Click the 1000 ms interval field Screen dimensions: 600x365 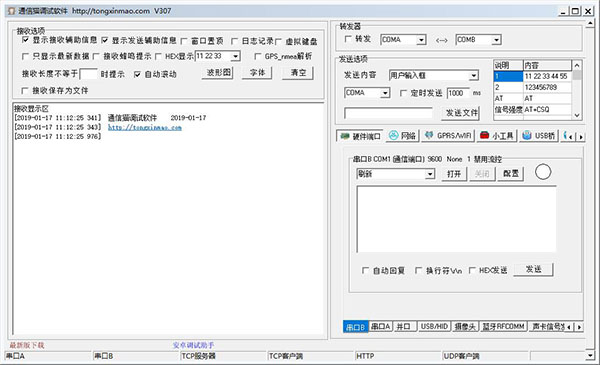tap(458, 93)
